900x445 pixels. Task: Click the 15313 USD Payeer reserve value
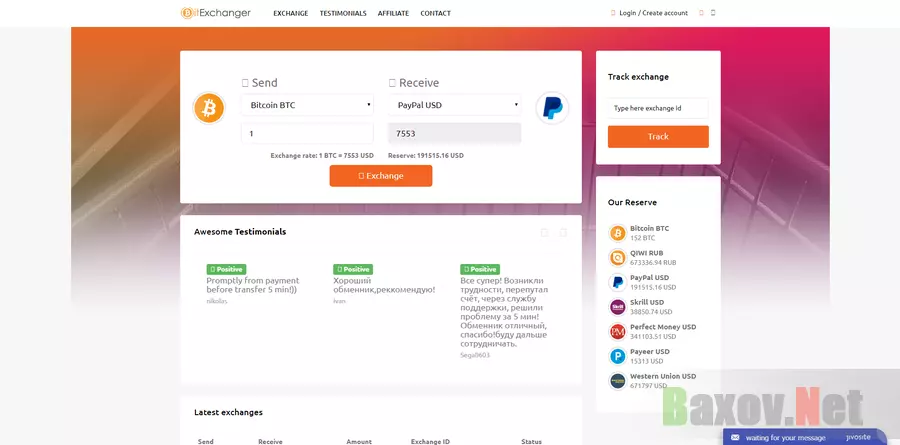(646, 361)
